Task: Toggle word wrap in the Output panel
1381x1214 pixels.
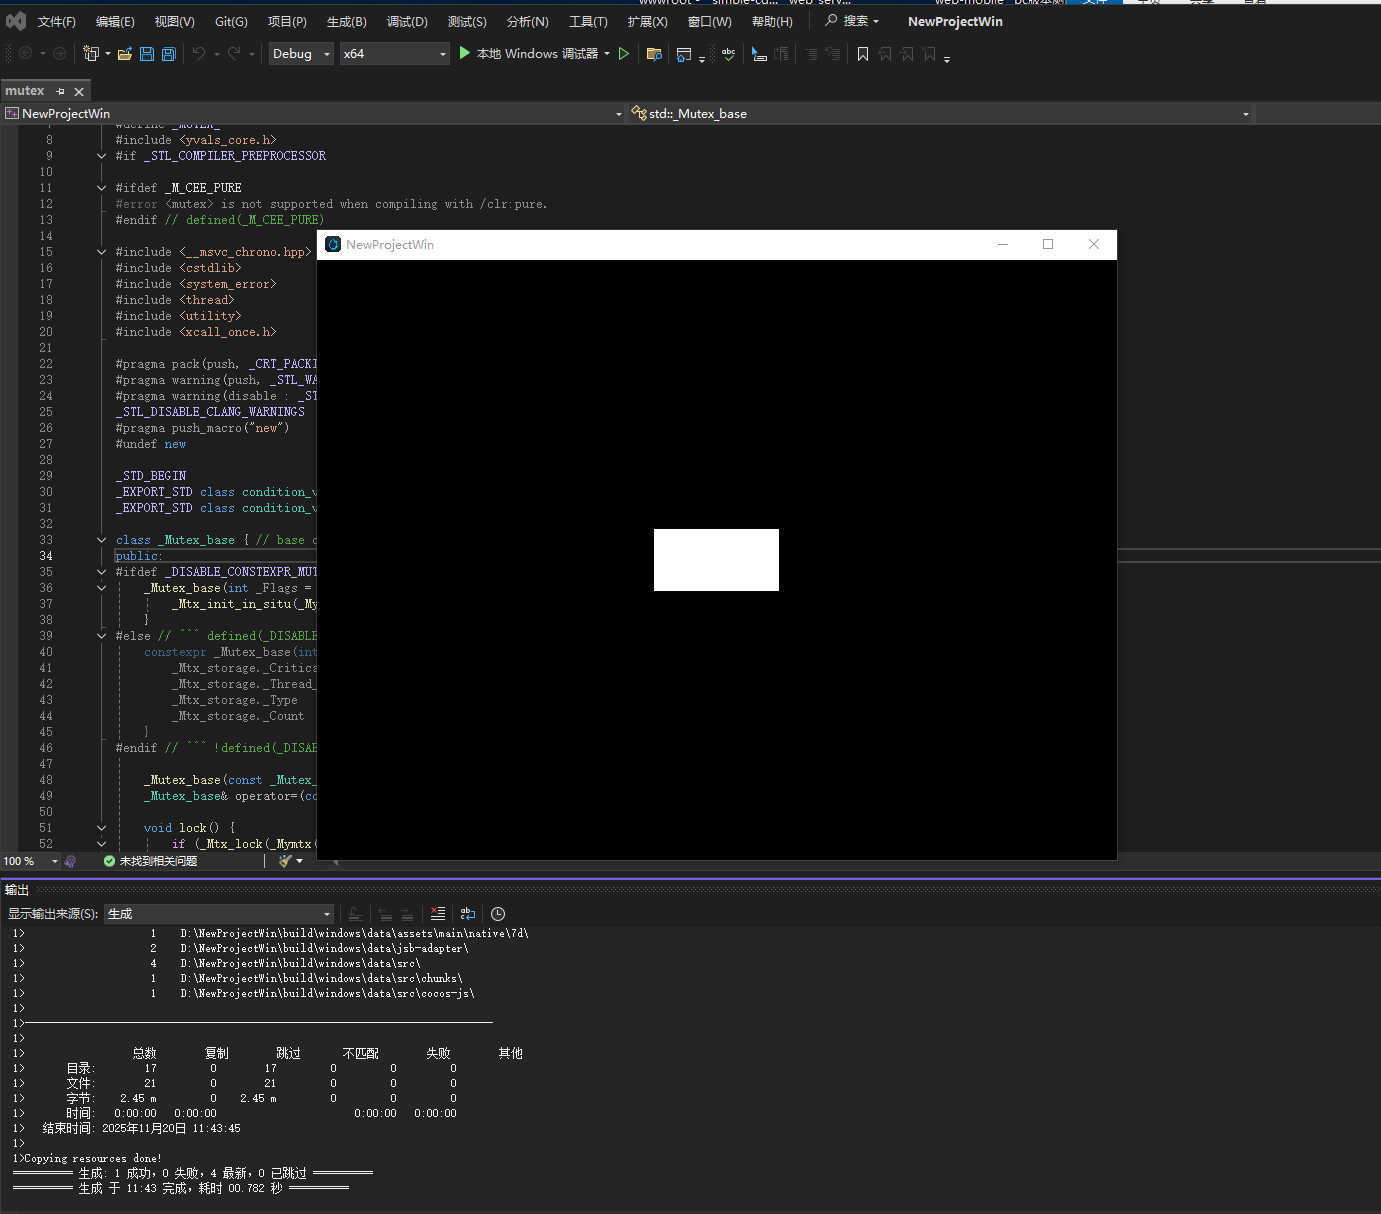Action: coord(468,914)
